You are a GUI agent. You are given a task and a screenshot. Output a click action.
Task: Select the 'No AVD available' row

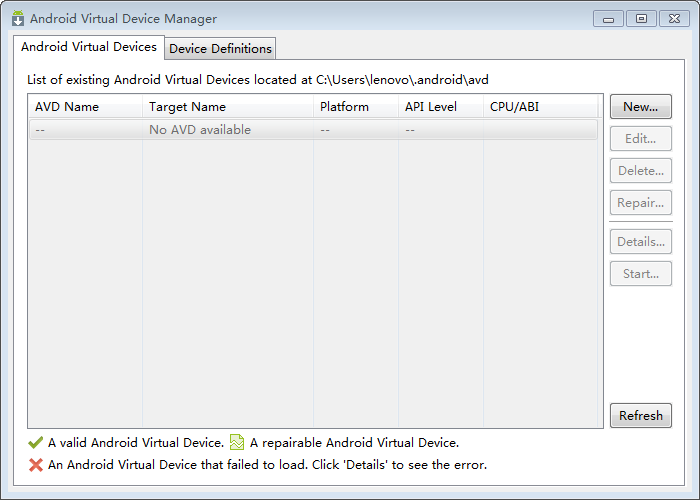313,130
